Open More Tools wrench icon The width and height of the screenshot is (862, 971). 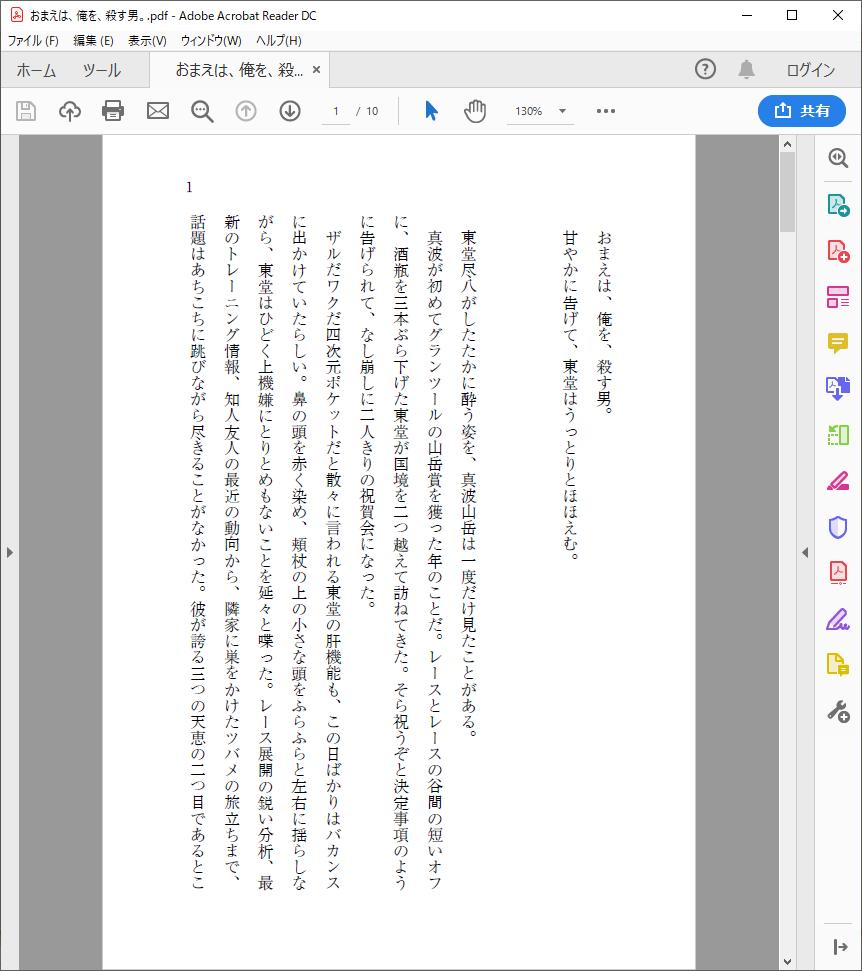point(838,712)
